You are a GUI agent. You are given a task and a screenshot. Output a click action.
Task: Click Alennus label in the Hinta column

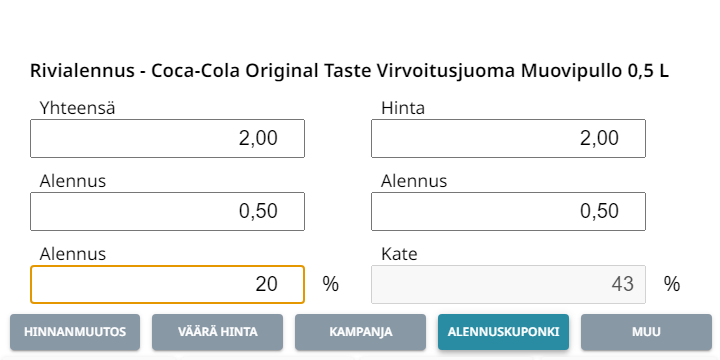(414, 181)
